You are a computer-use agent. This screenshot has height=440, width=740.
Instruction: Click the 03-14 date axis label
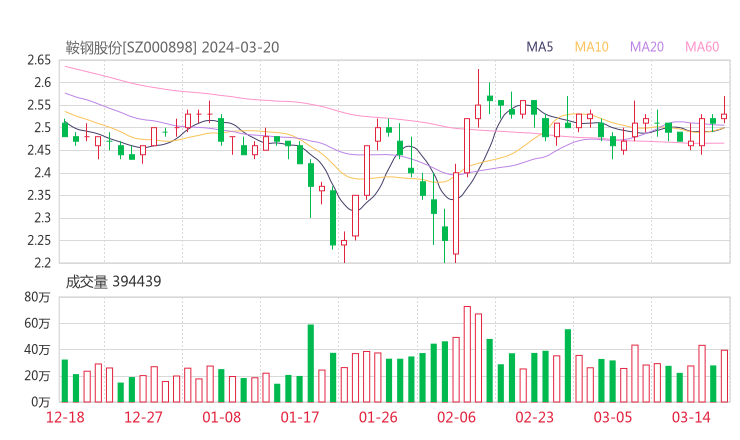pos(691,417)
